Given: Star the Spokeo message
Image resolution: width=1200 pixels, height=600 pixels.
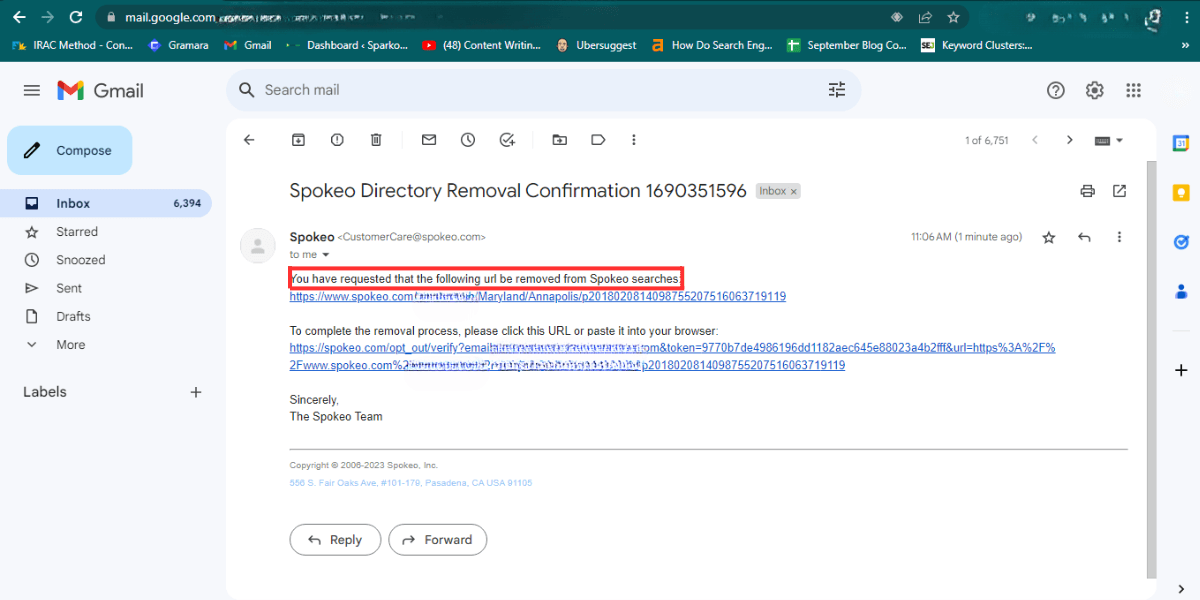Looking at the screenshot, I should click(x=1049, y=237).
